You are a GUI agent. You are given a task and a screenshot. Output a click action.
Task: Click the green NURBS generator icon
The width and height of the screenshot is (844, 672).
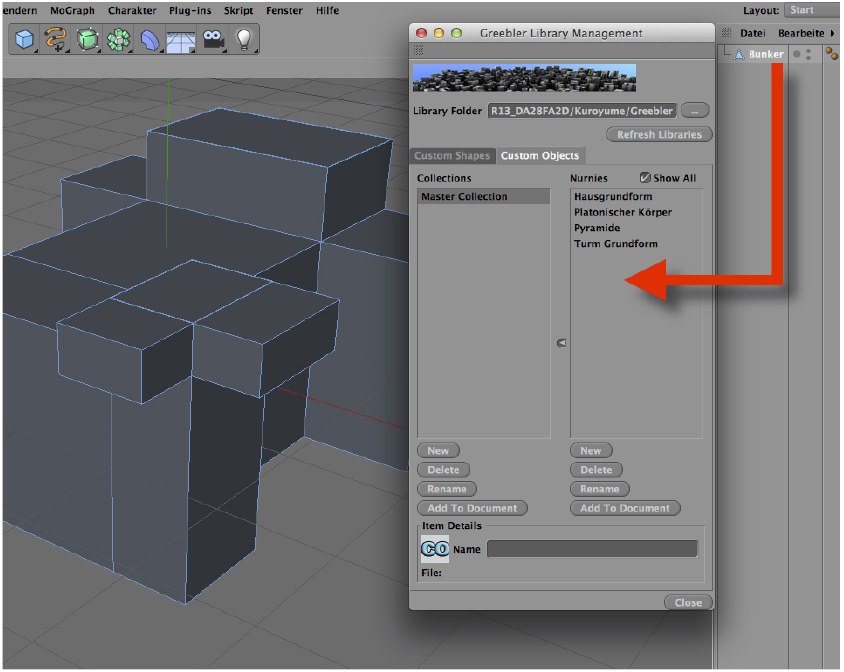(87, 40)
